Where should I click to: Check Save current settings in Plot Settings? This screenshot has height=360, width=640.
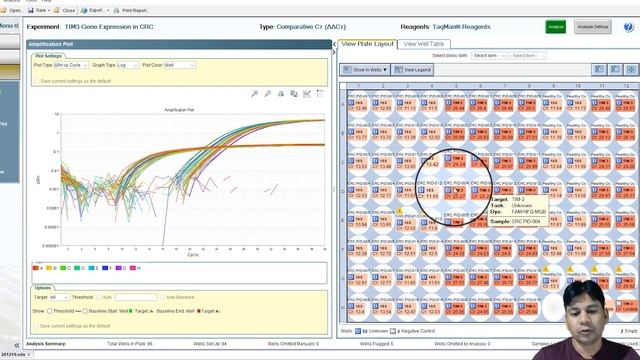pos(37,81)
